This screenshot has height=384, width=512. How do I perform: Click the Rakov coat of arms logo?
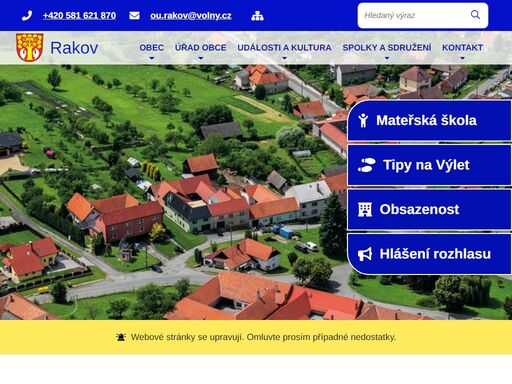click(x=30, y=47)
